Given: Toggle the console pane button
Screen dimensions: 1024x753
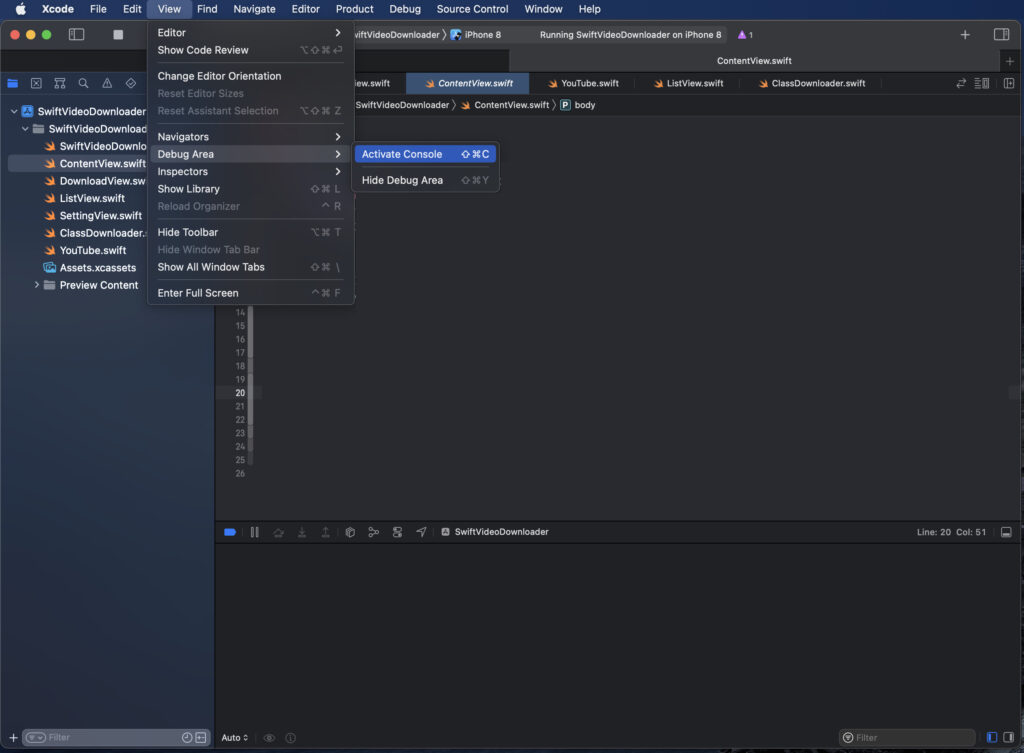Looking at the screenshot, I should pos(1008,737).
